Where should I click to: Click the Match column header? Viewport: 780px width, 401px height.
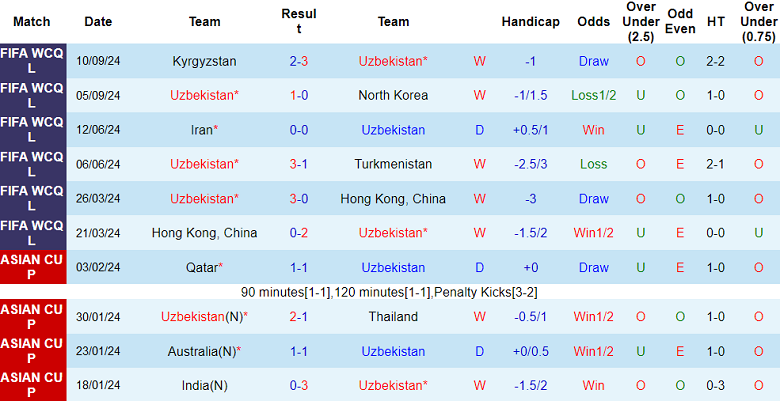click(32, 22)
